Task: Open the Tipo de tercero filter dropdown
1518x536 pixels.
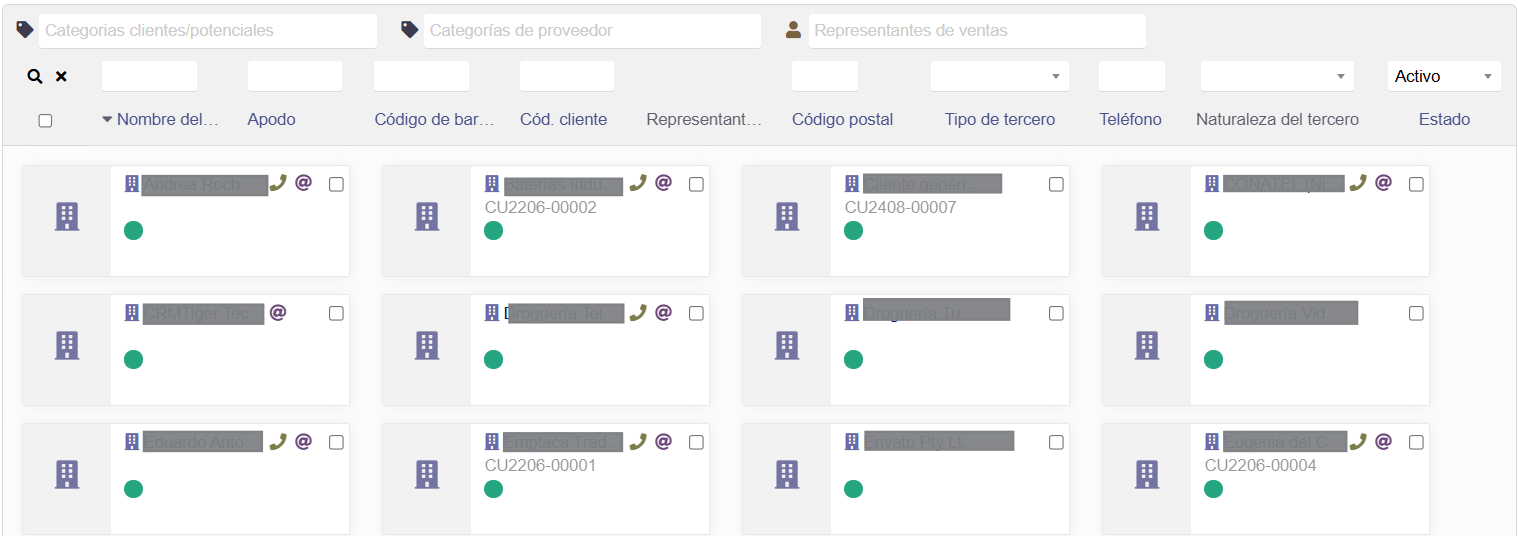Action: (x=999, y=76)
